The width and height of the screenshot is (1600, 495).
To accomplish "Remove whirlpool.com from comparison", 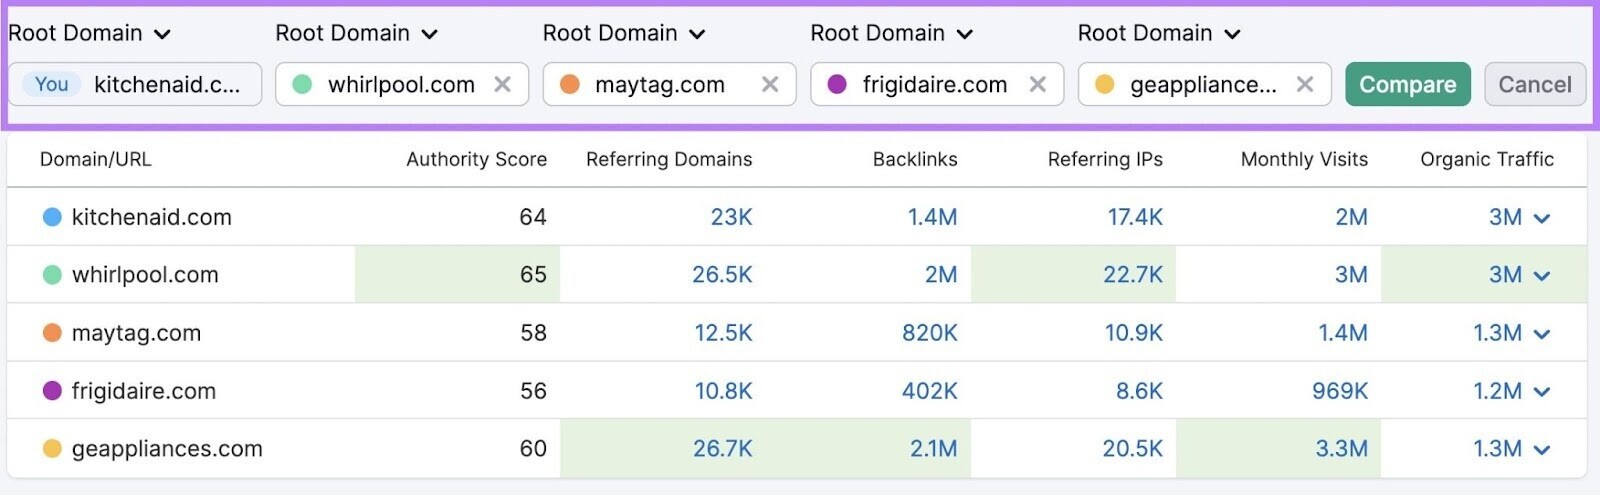I will [x=503, y=85].
